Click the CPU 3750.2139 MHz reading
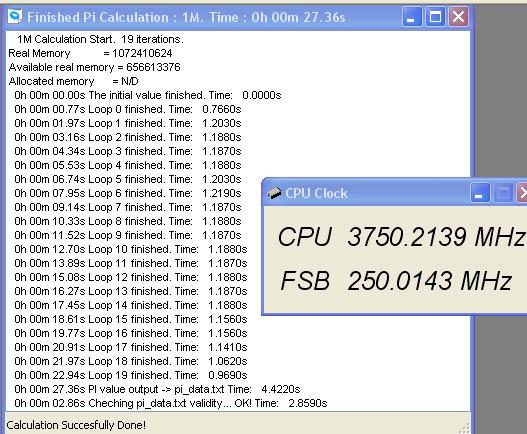The image size is (527, 434). point(401,237)
